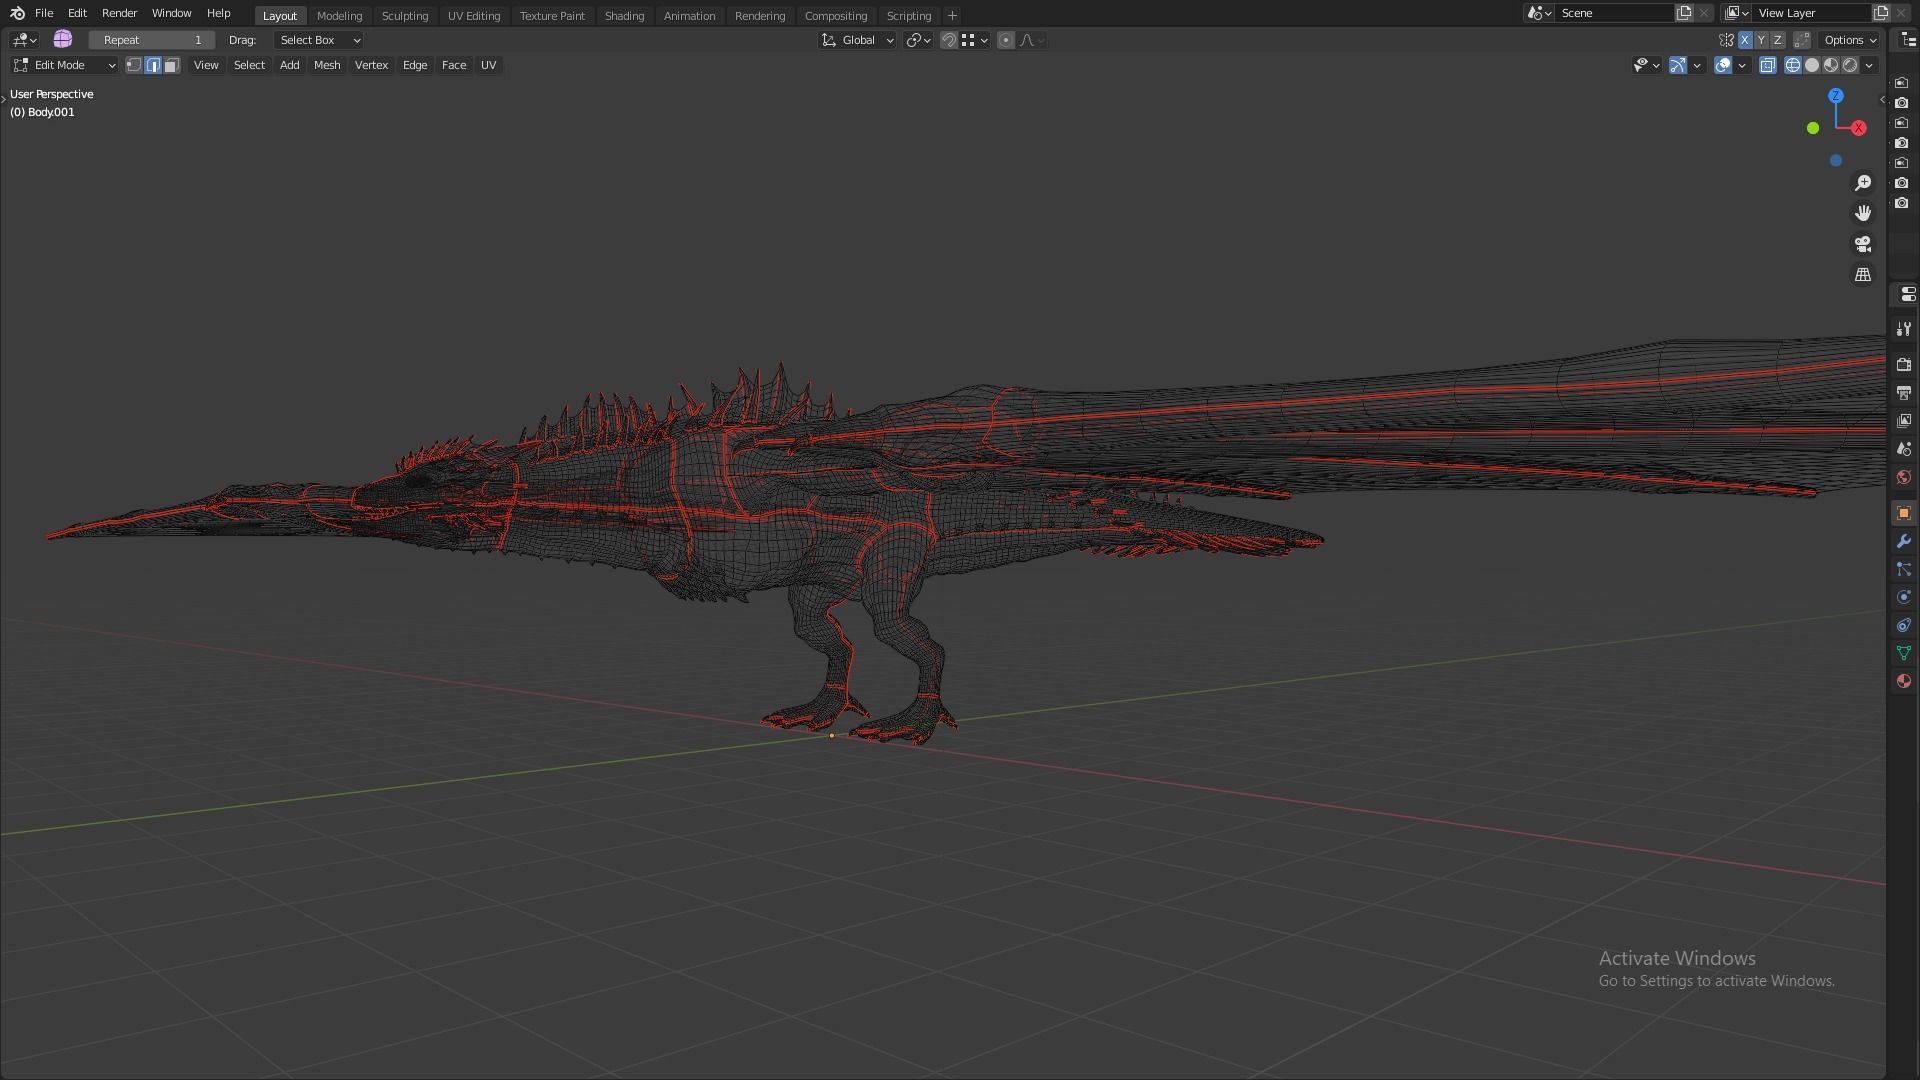The image size is (1920, 1080).
Task: Add new workspace with plus button
Action: [952, 16]
